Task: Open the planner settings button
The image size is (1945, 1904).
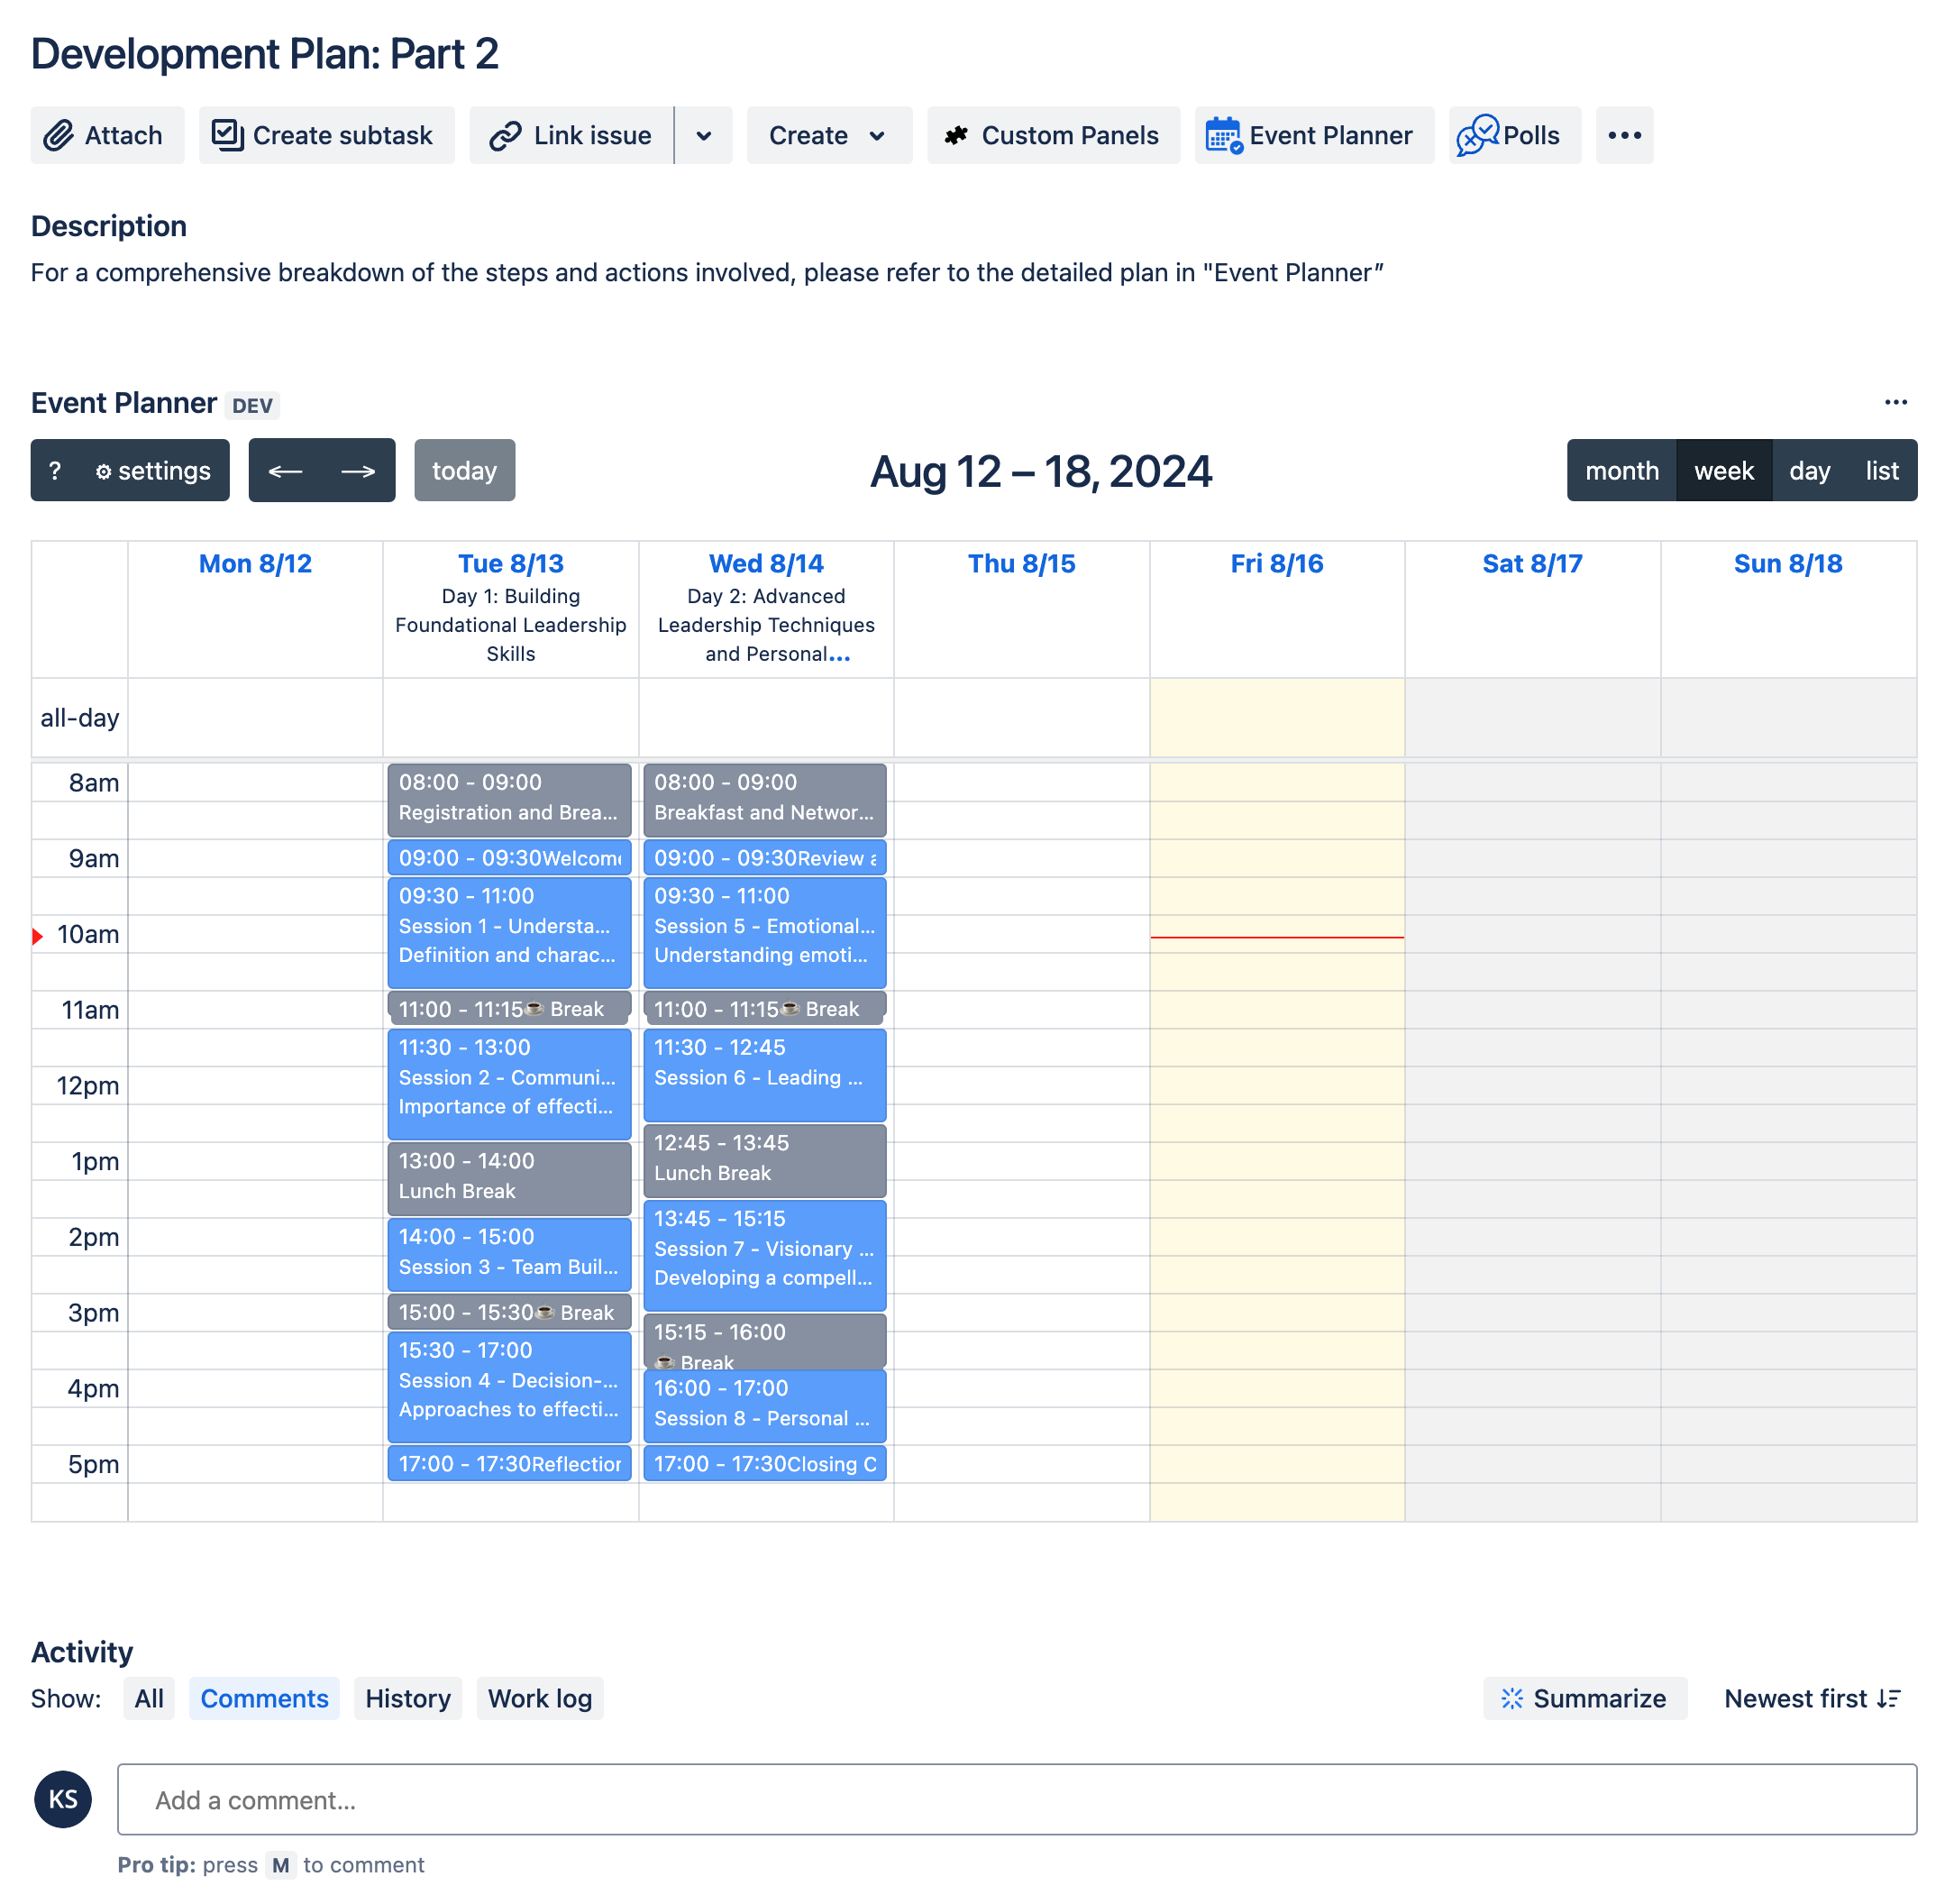Action: (153, 471)
